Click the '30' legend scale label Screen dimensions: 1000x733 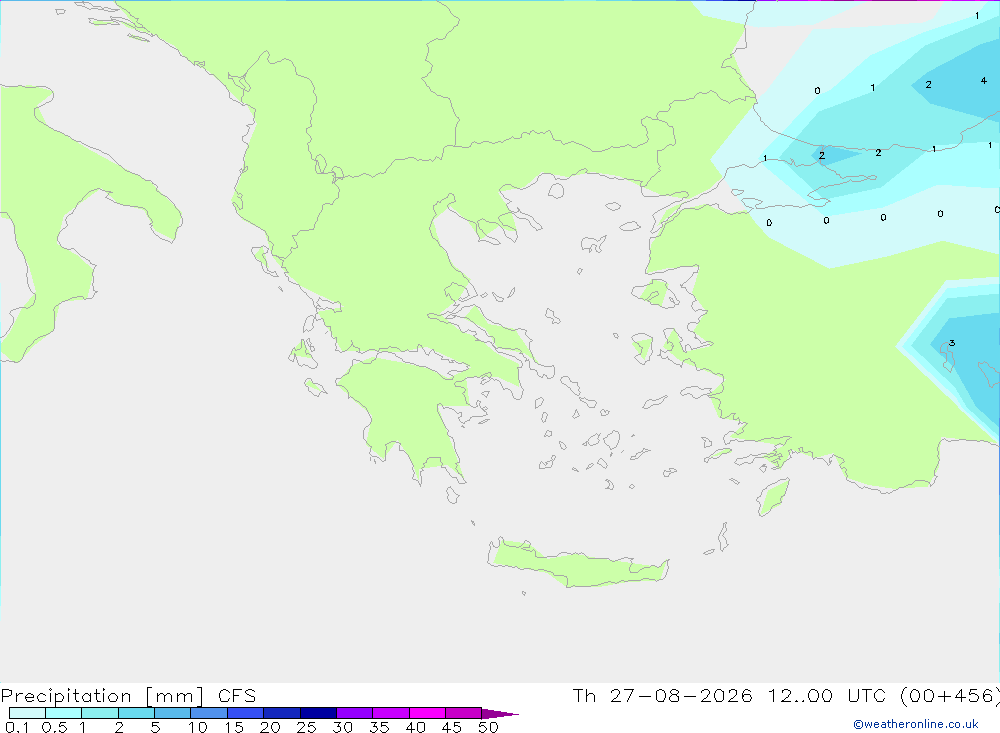pos(343,727)
